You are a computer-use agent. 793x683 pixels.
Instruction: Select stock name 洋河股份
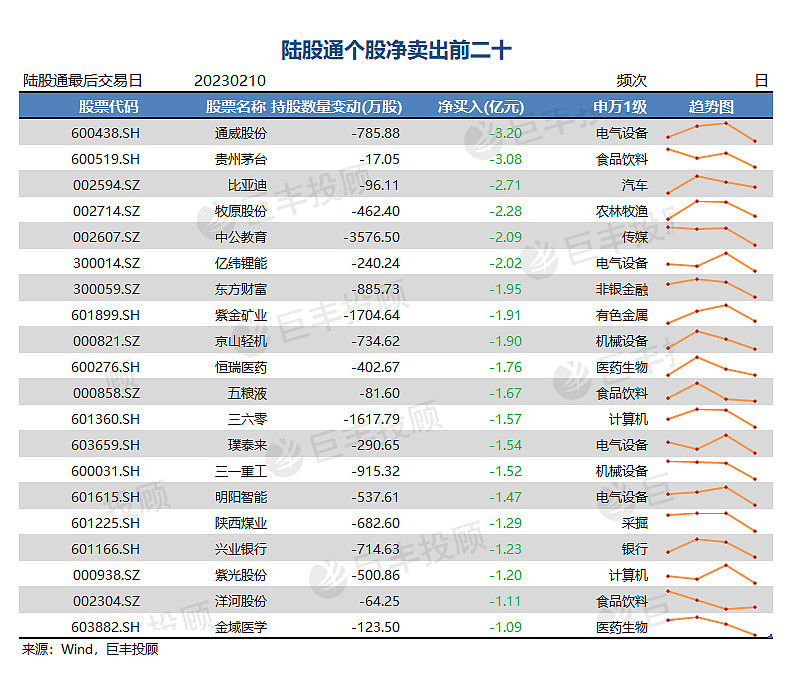click(241, 601)
